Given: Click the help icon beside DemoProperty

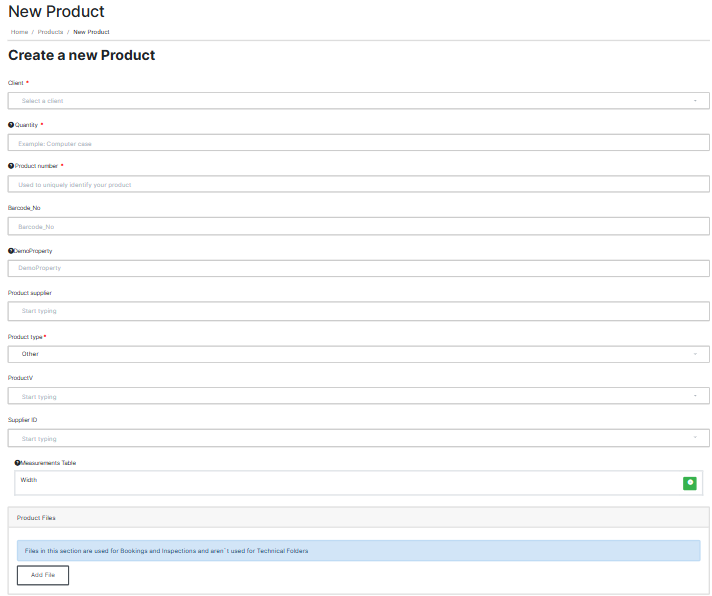Looking at the screenshot, I should (11, 251).
